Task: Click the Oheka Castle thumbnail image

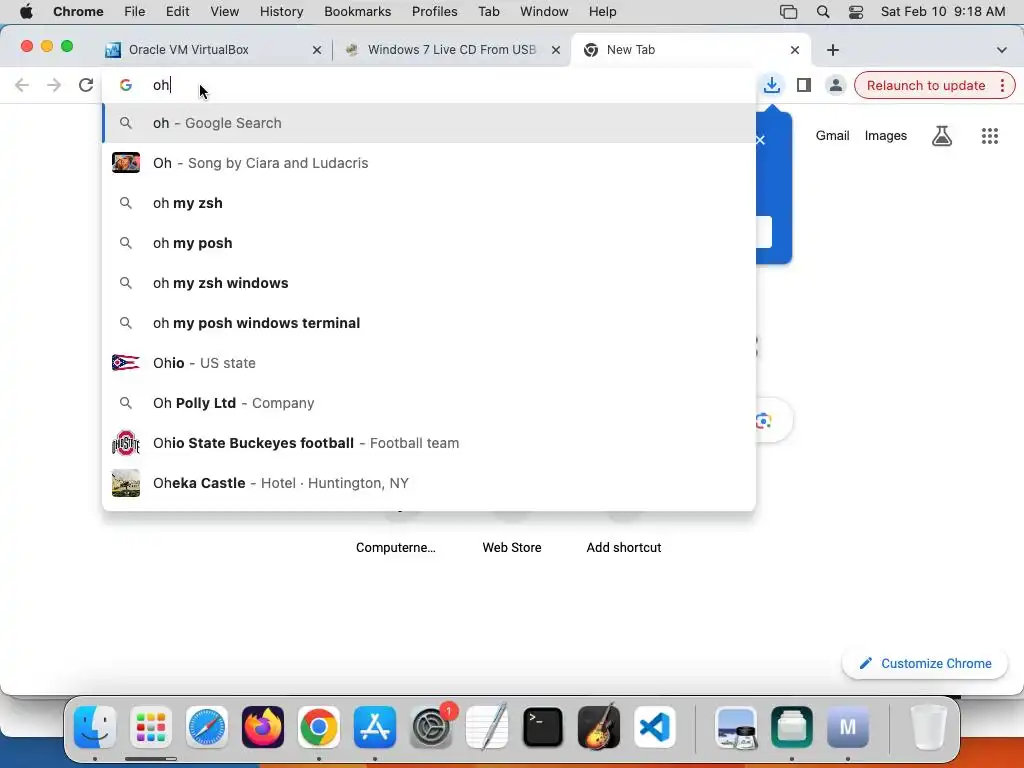Action: click(x=125, y=483)
